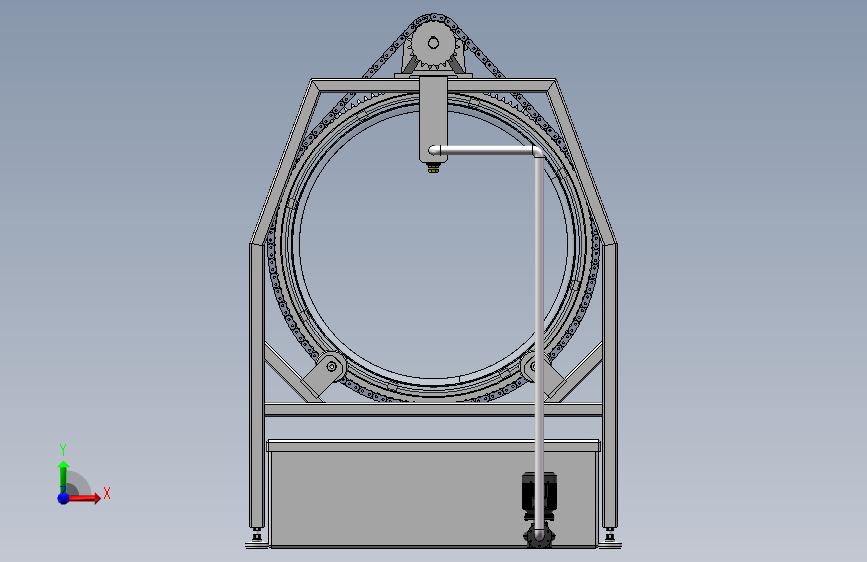Click the green Y axis label text

(x=63, y=449)
